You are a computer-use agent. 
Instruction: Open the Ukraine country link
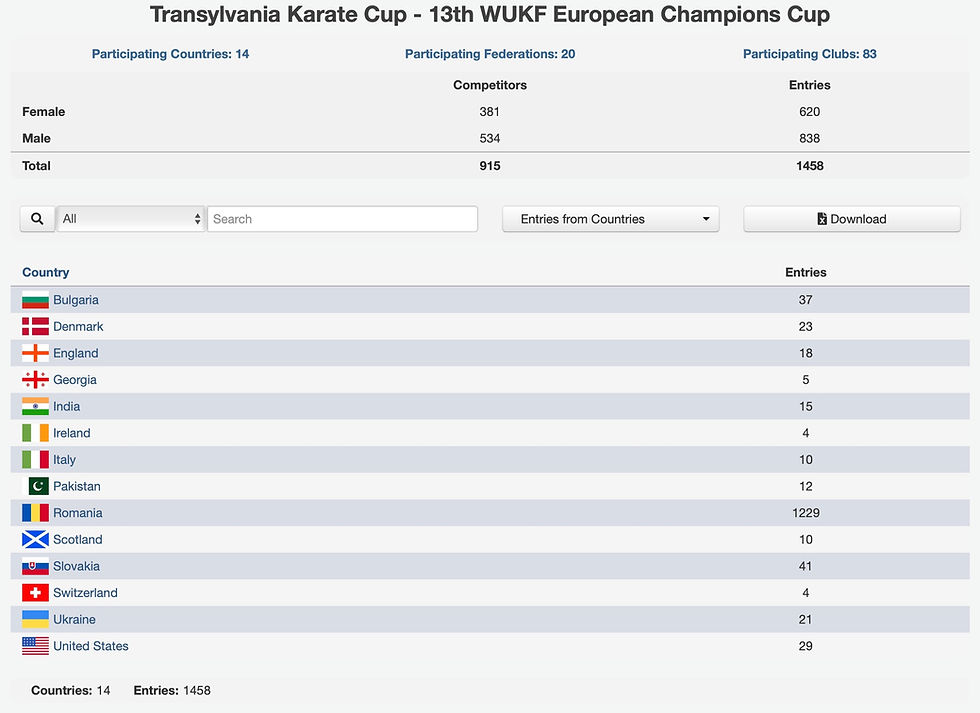pyautogui.click(x=74, y=619)
